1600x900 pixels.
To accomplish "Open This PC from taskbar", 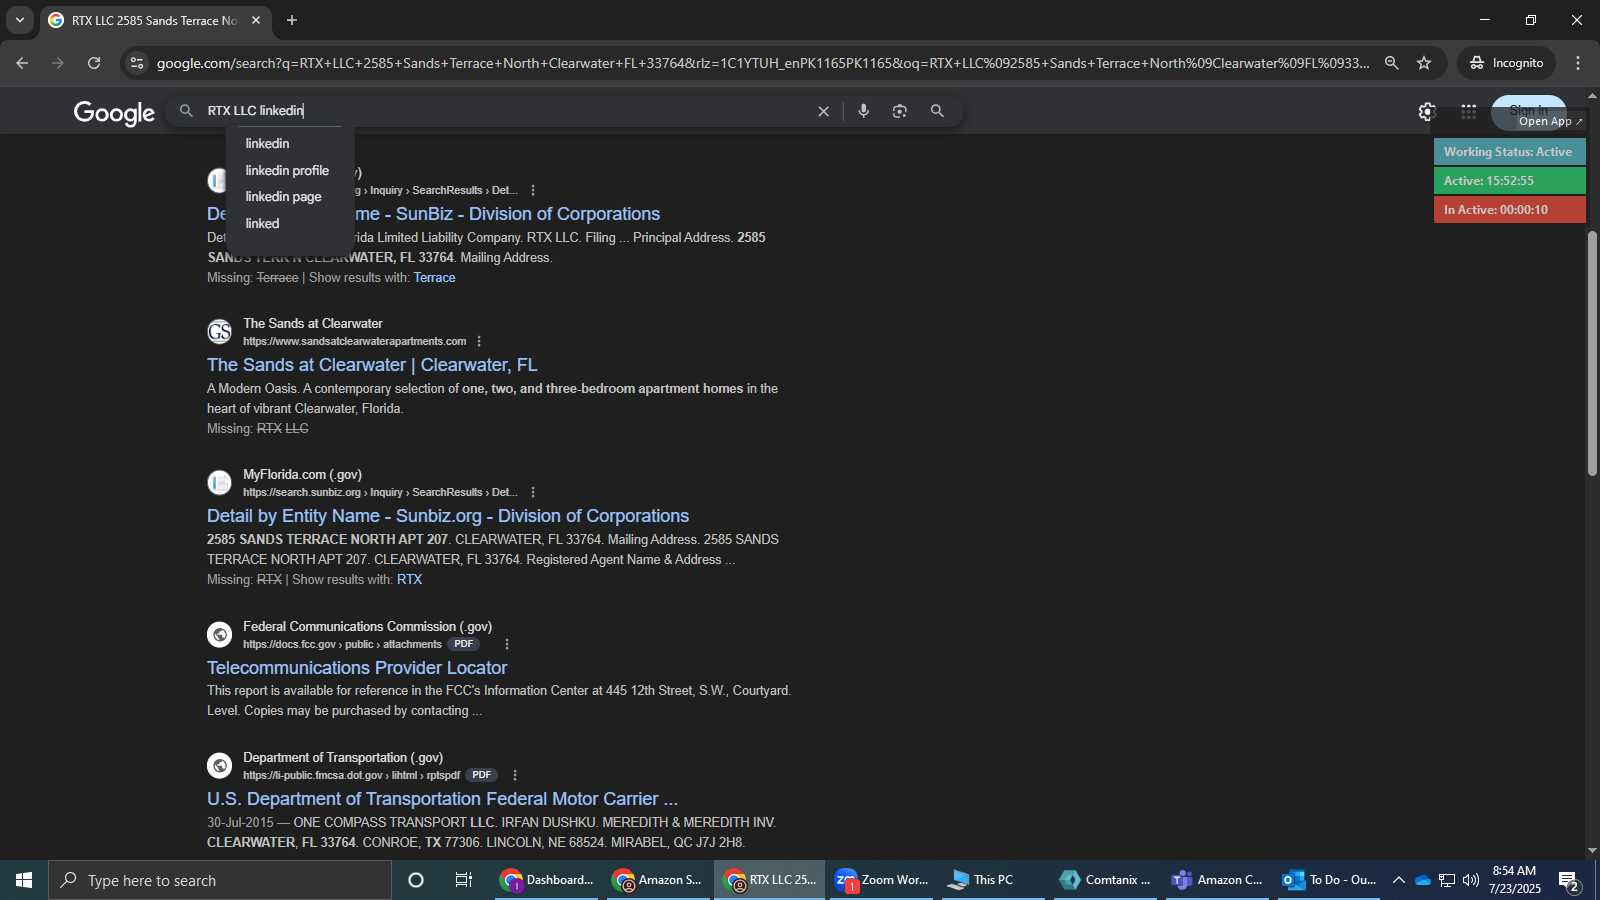I will 993,880.
